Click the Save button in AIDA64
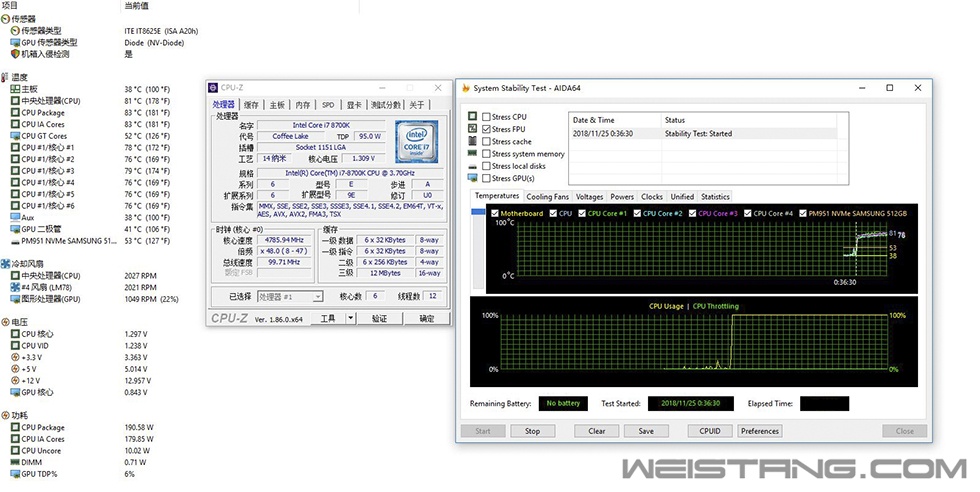The height and width of the screenshot is (492, 980). point(646,431)
